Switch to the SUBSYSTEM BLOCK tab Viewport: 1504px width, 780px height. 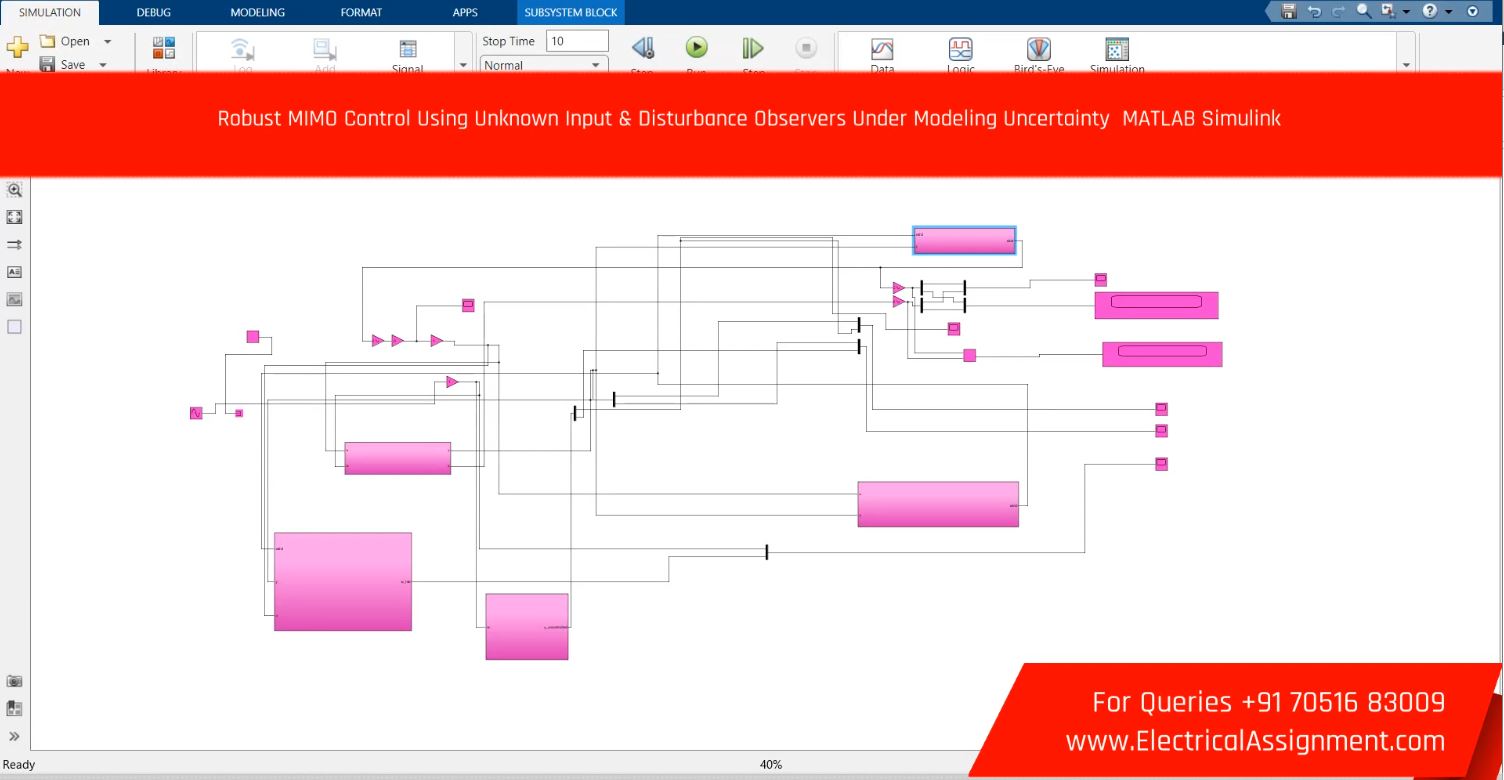click(x=571, y=13)
